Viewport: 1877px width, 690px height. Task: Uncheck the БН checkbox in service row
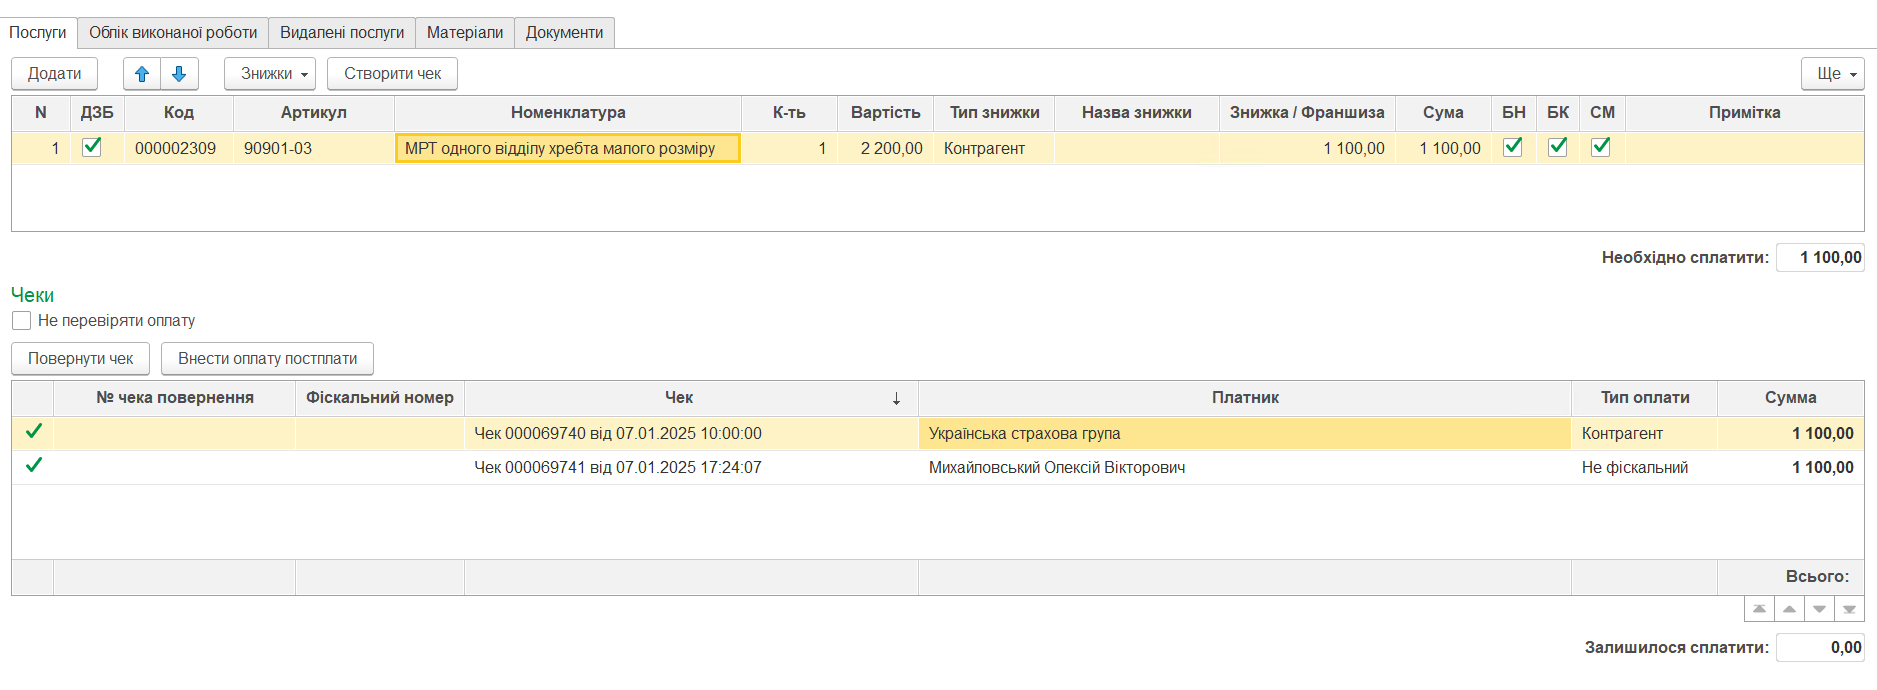(1513, 147)
